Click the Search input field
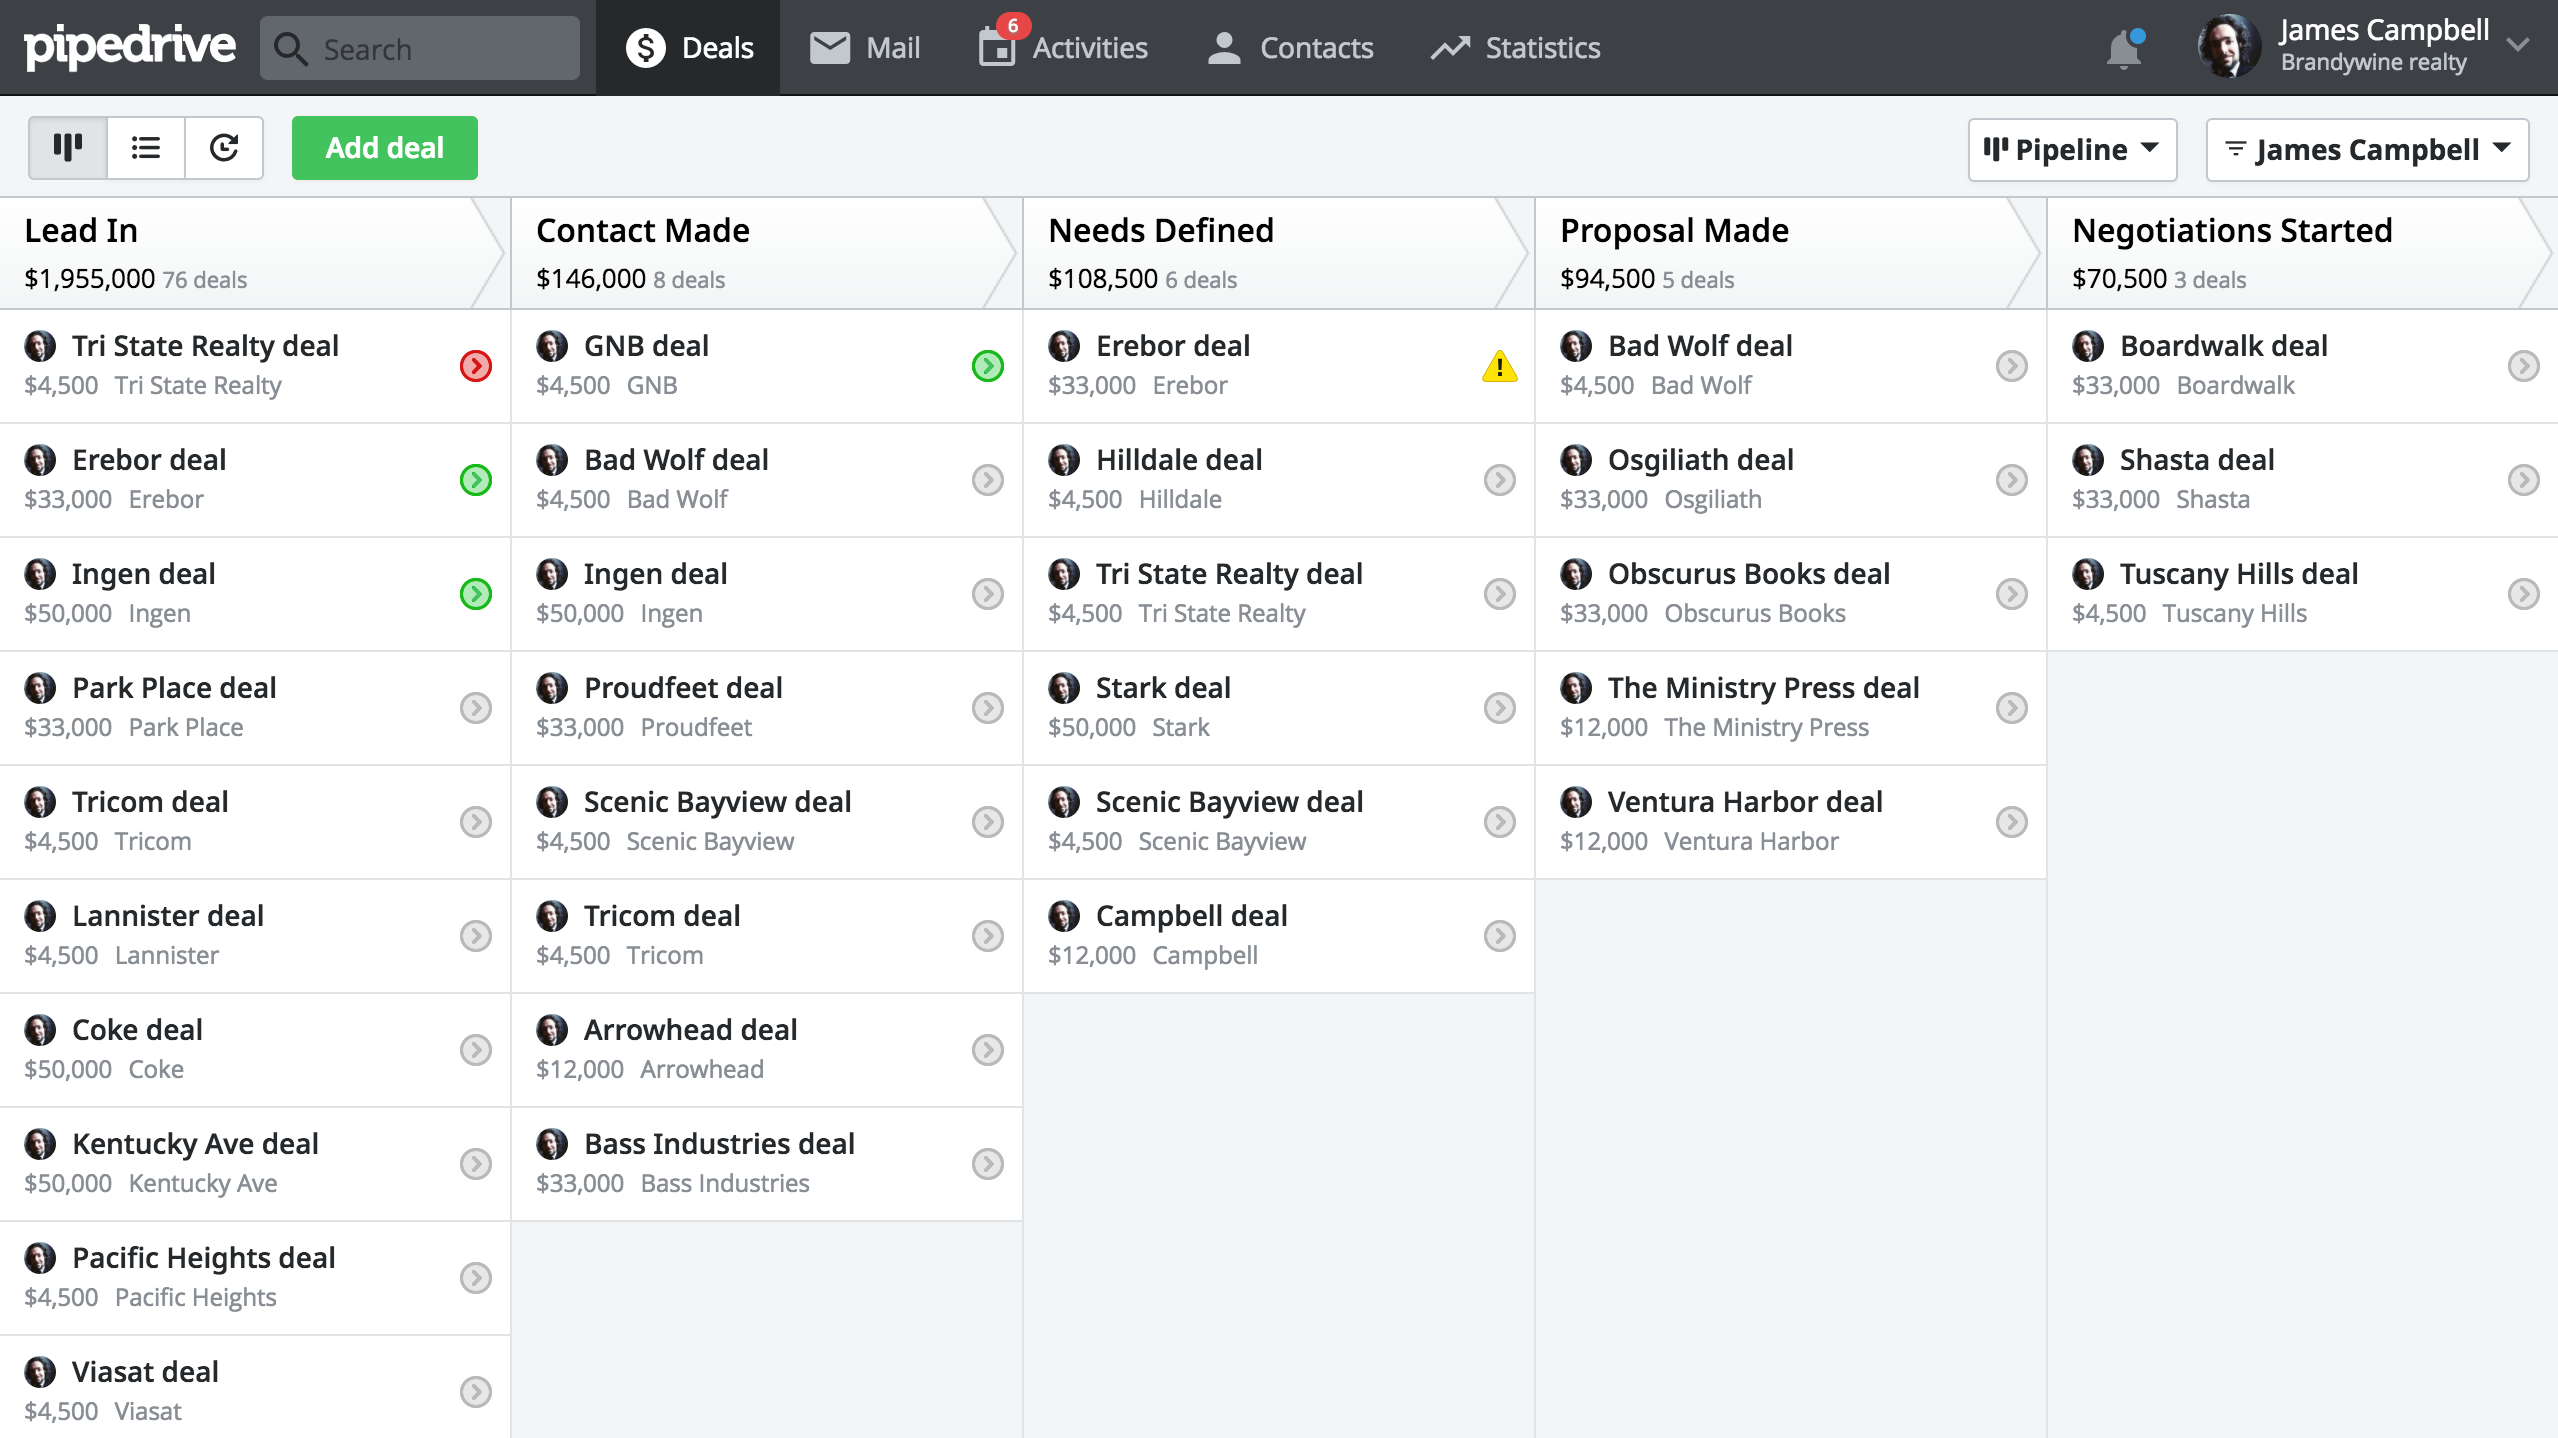The image size is (2558, 1438). [x=420, y=48]
